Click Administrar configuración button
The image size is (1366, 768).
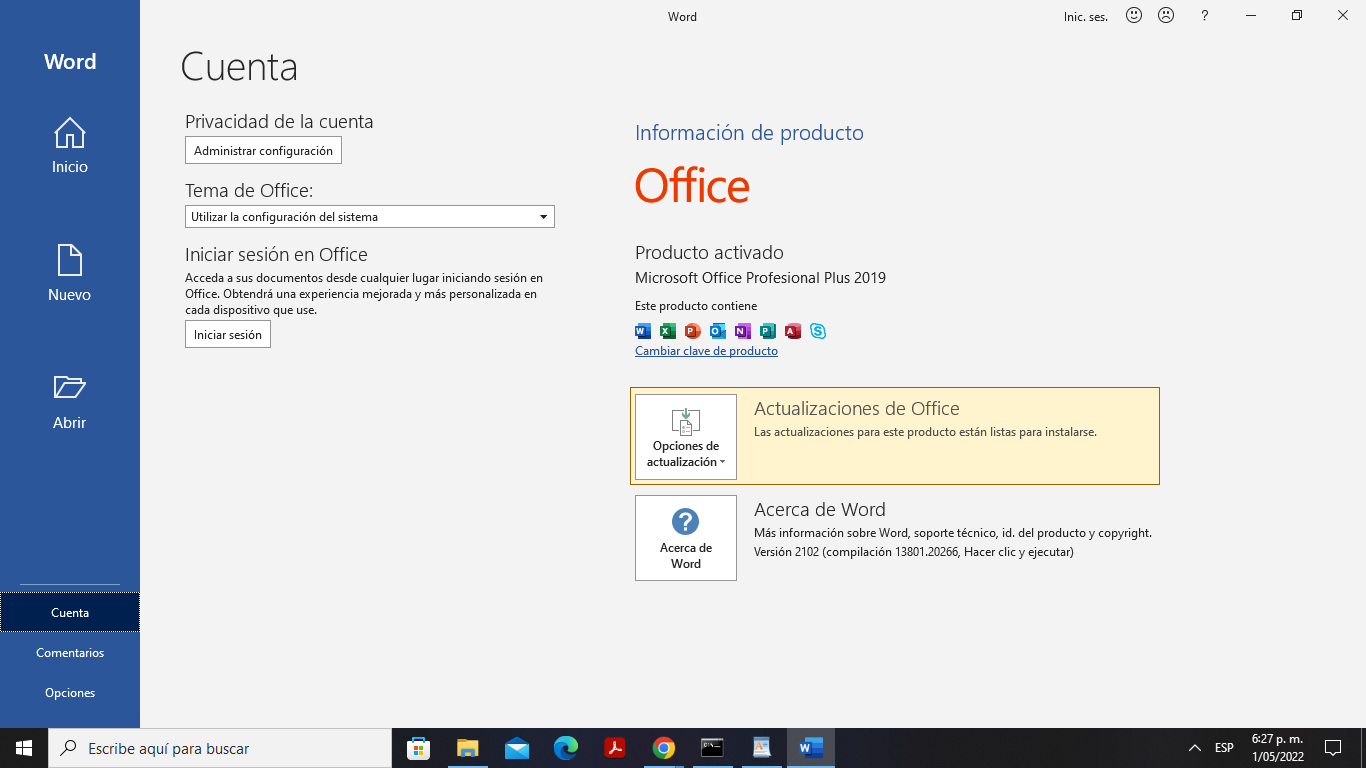[x=263, y=150]
